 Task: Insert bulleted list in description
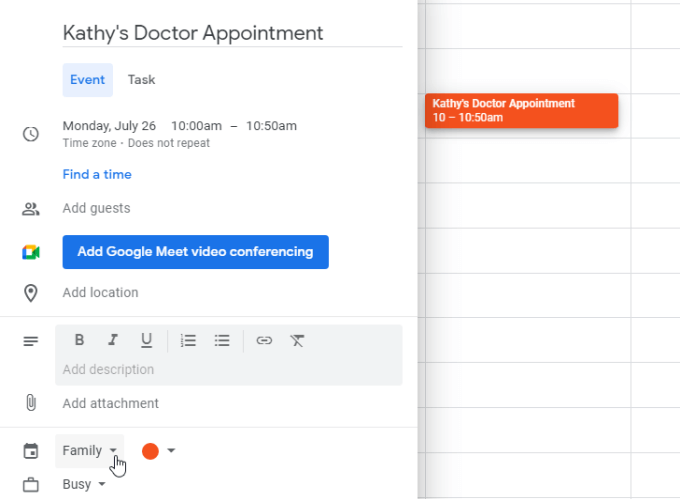coord(222,340)
